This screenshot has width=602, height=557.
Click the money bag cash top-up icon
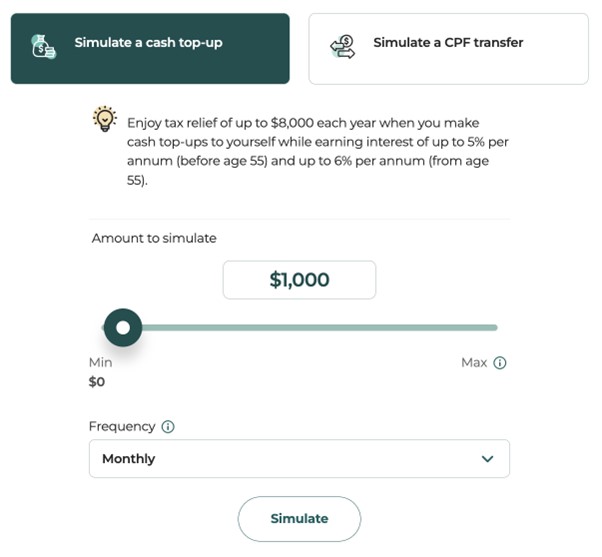43,46
